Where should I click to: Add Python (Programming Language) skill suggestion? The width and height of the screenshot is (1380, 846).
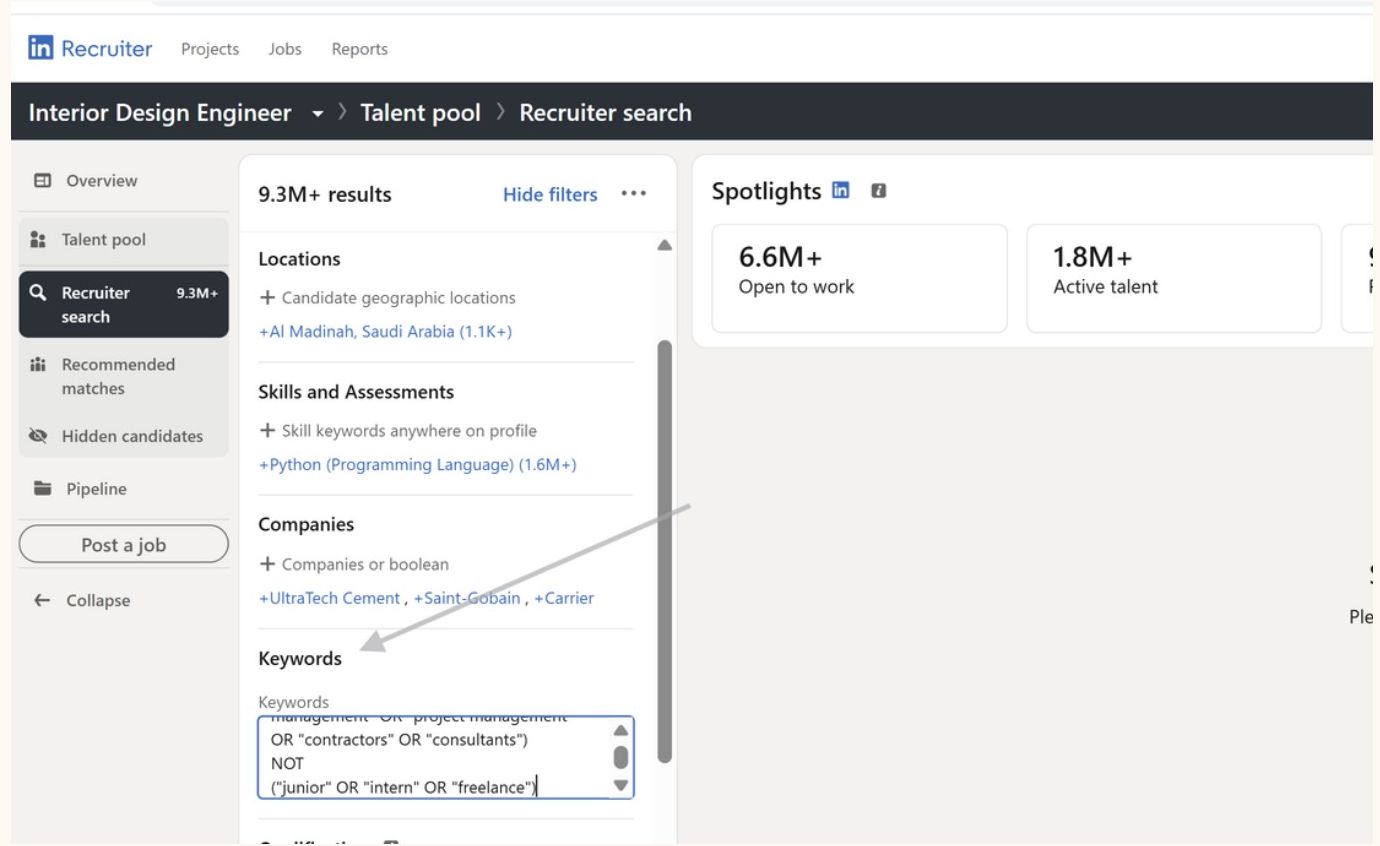[x=418, y=465]
